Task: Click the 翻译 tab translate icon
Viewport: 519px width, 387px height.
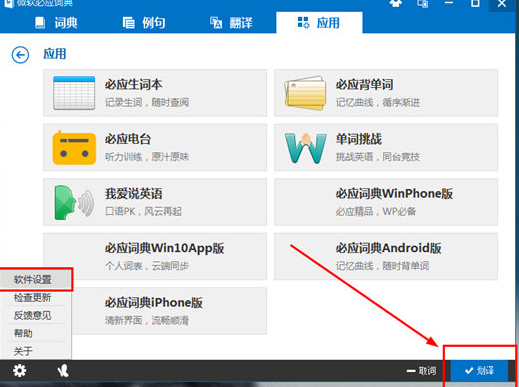Action: (216, 23)
